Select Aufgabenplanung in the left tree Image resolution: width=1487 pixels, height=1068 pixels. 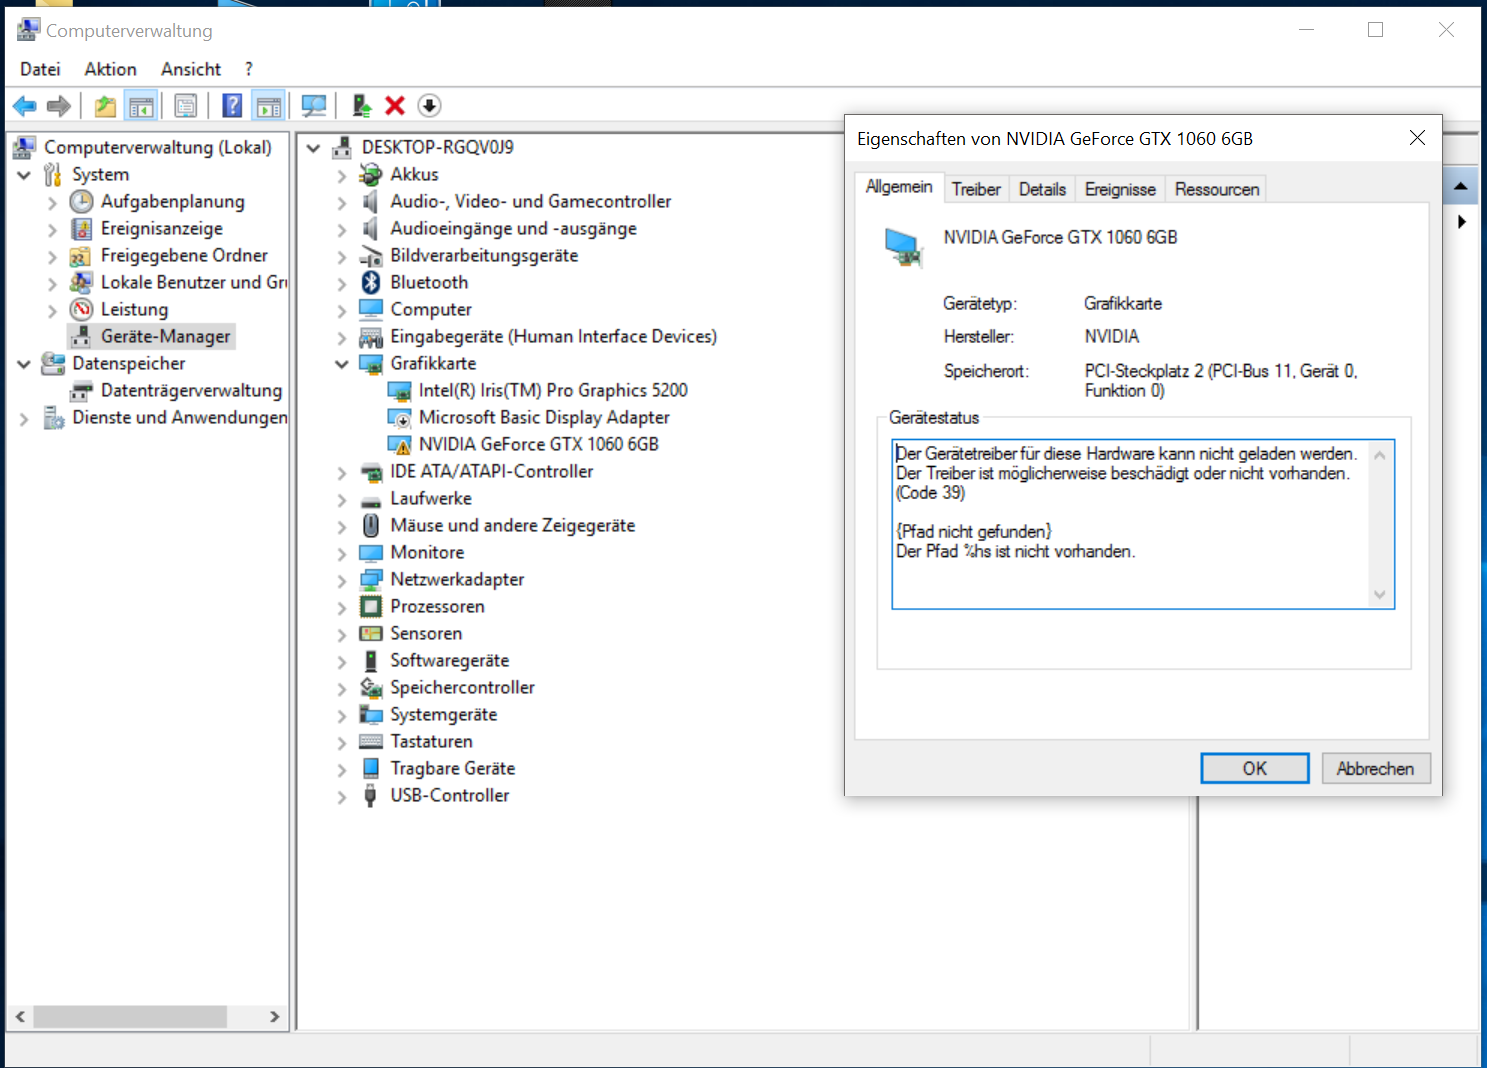coord(172,202)
